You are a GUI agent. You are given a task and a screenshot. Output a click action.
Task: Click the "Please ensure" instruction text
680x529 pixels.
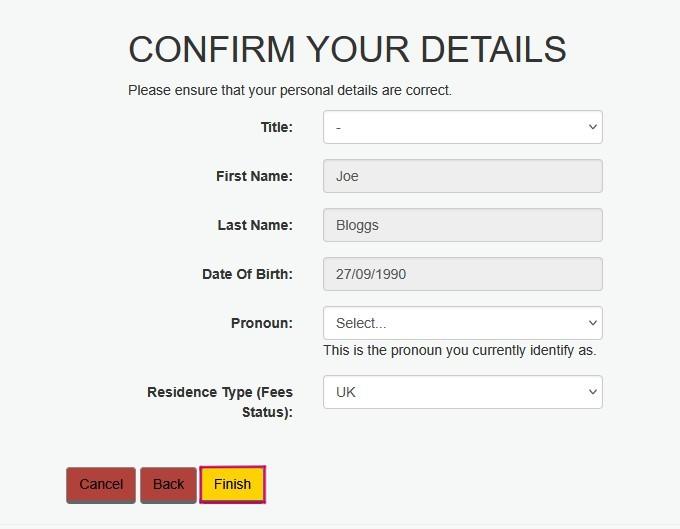point(290,90)
